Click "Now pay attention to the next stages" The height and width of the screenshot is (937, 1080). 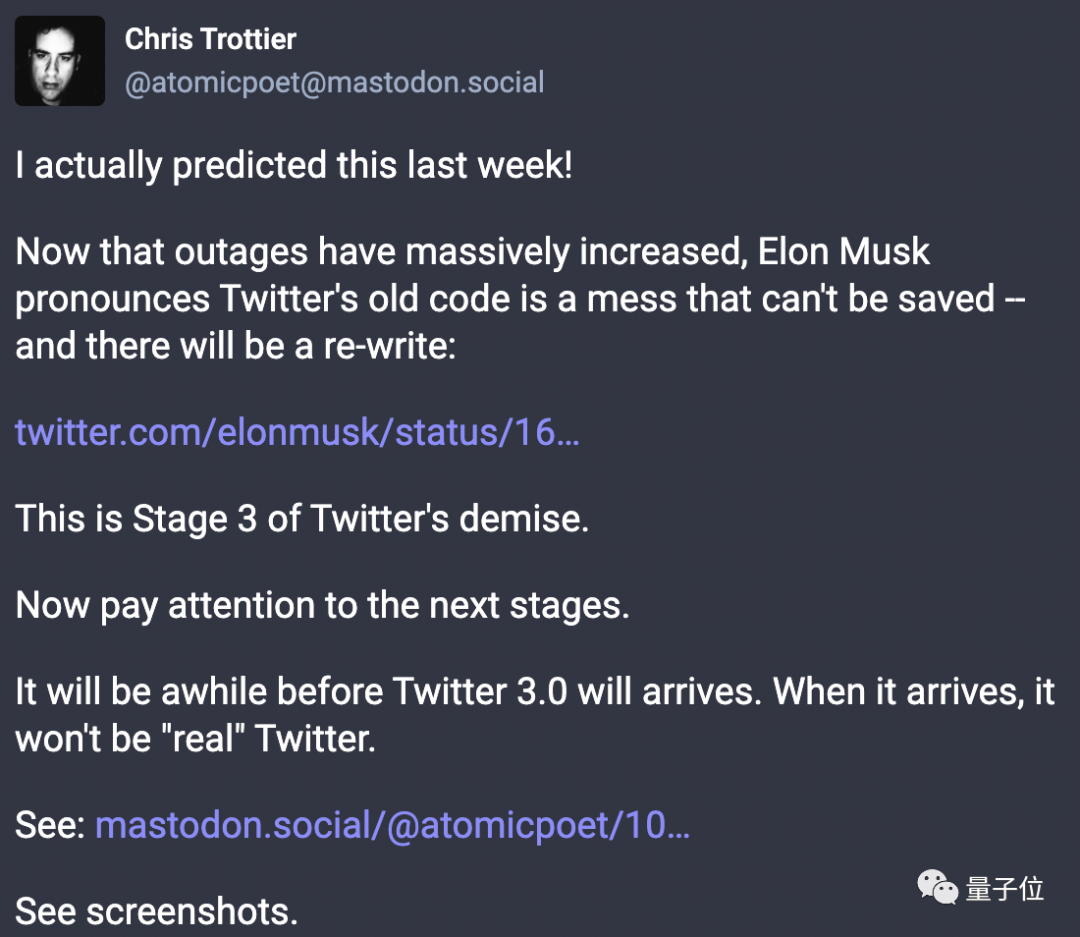pyautogui.click(x=322, y=606)
